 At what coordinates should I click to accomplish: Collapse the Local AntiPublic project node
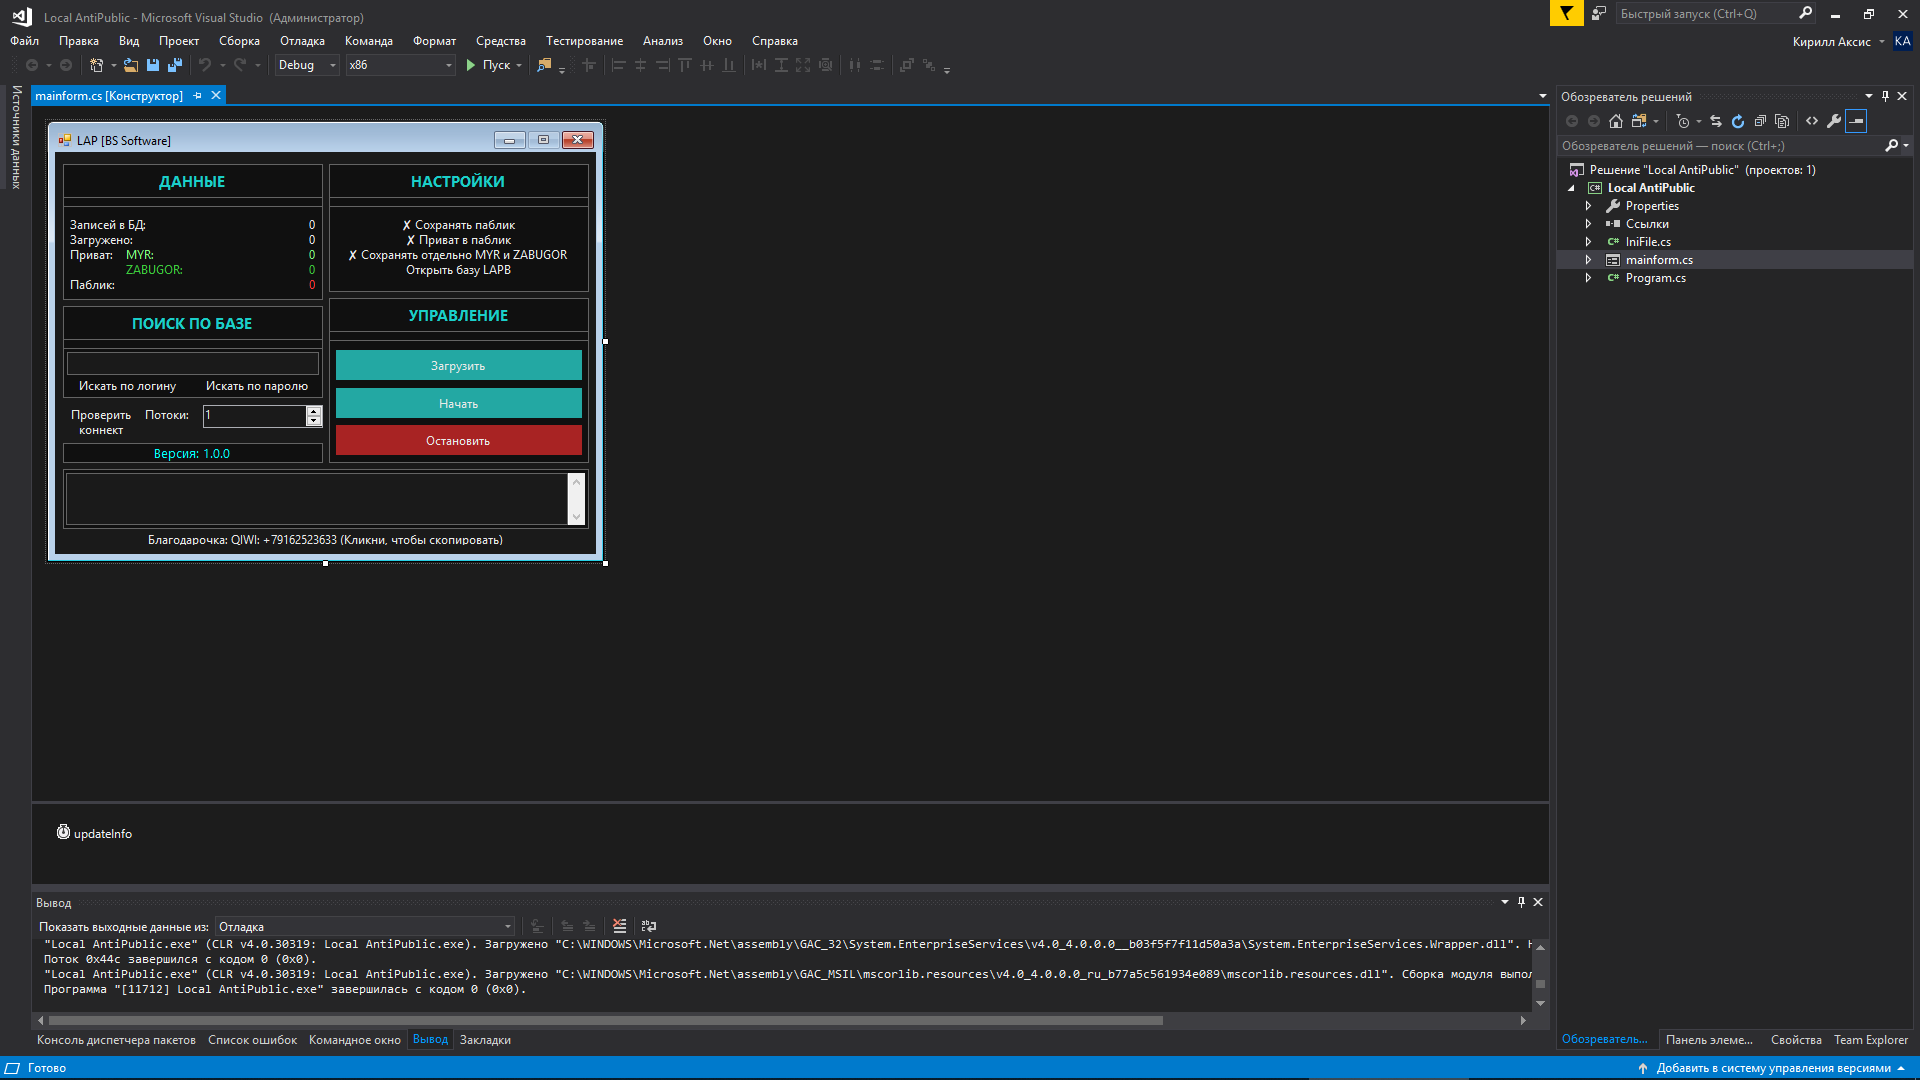[x=1571, y=188]
